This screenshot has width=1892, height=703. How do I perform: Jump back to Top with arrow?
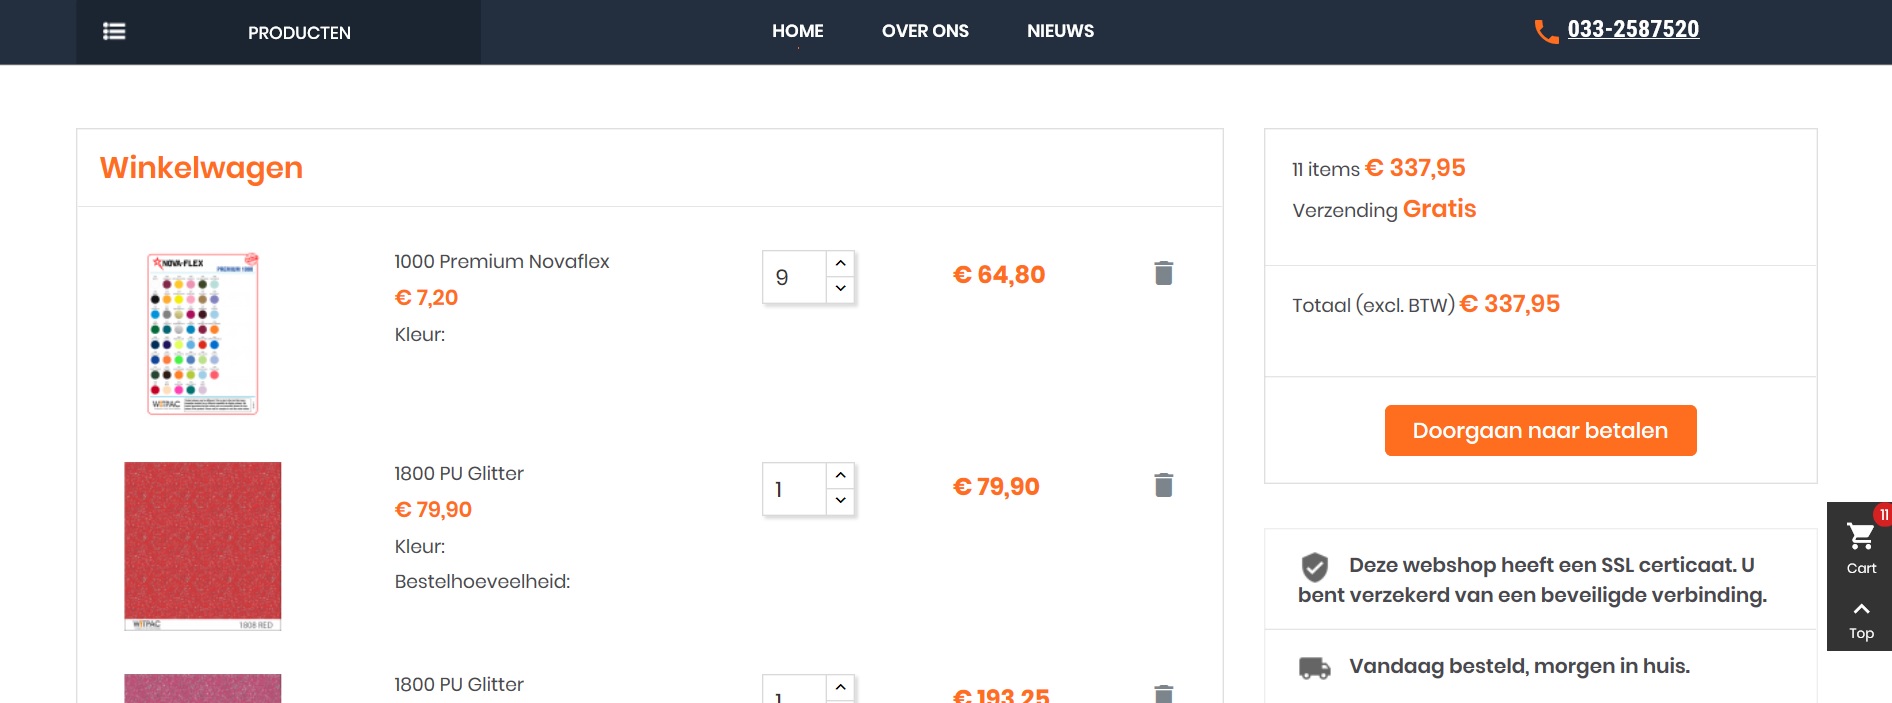pyautogui.click(x=1861, y=620)
